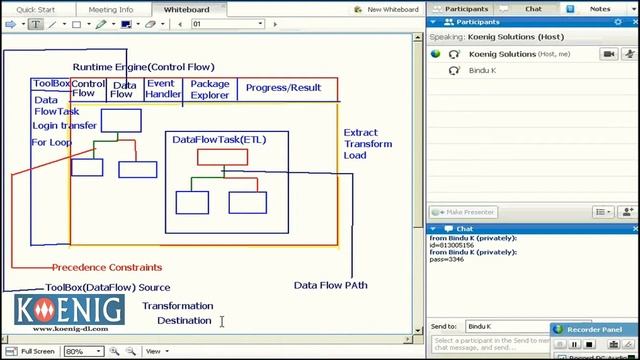640x360 pixels.
Task: Toggle the Notes panel button
Action: [594, 9]
